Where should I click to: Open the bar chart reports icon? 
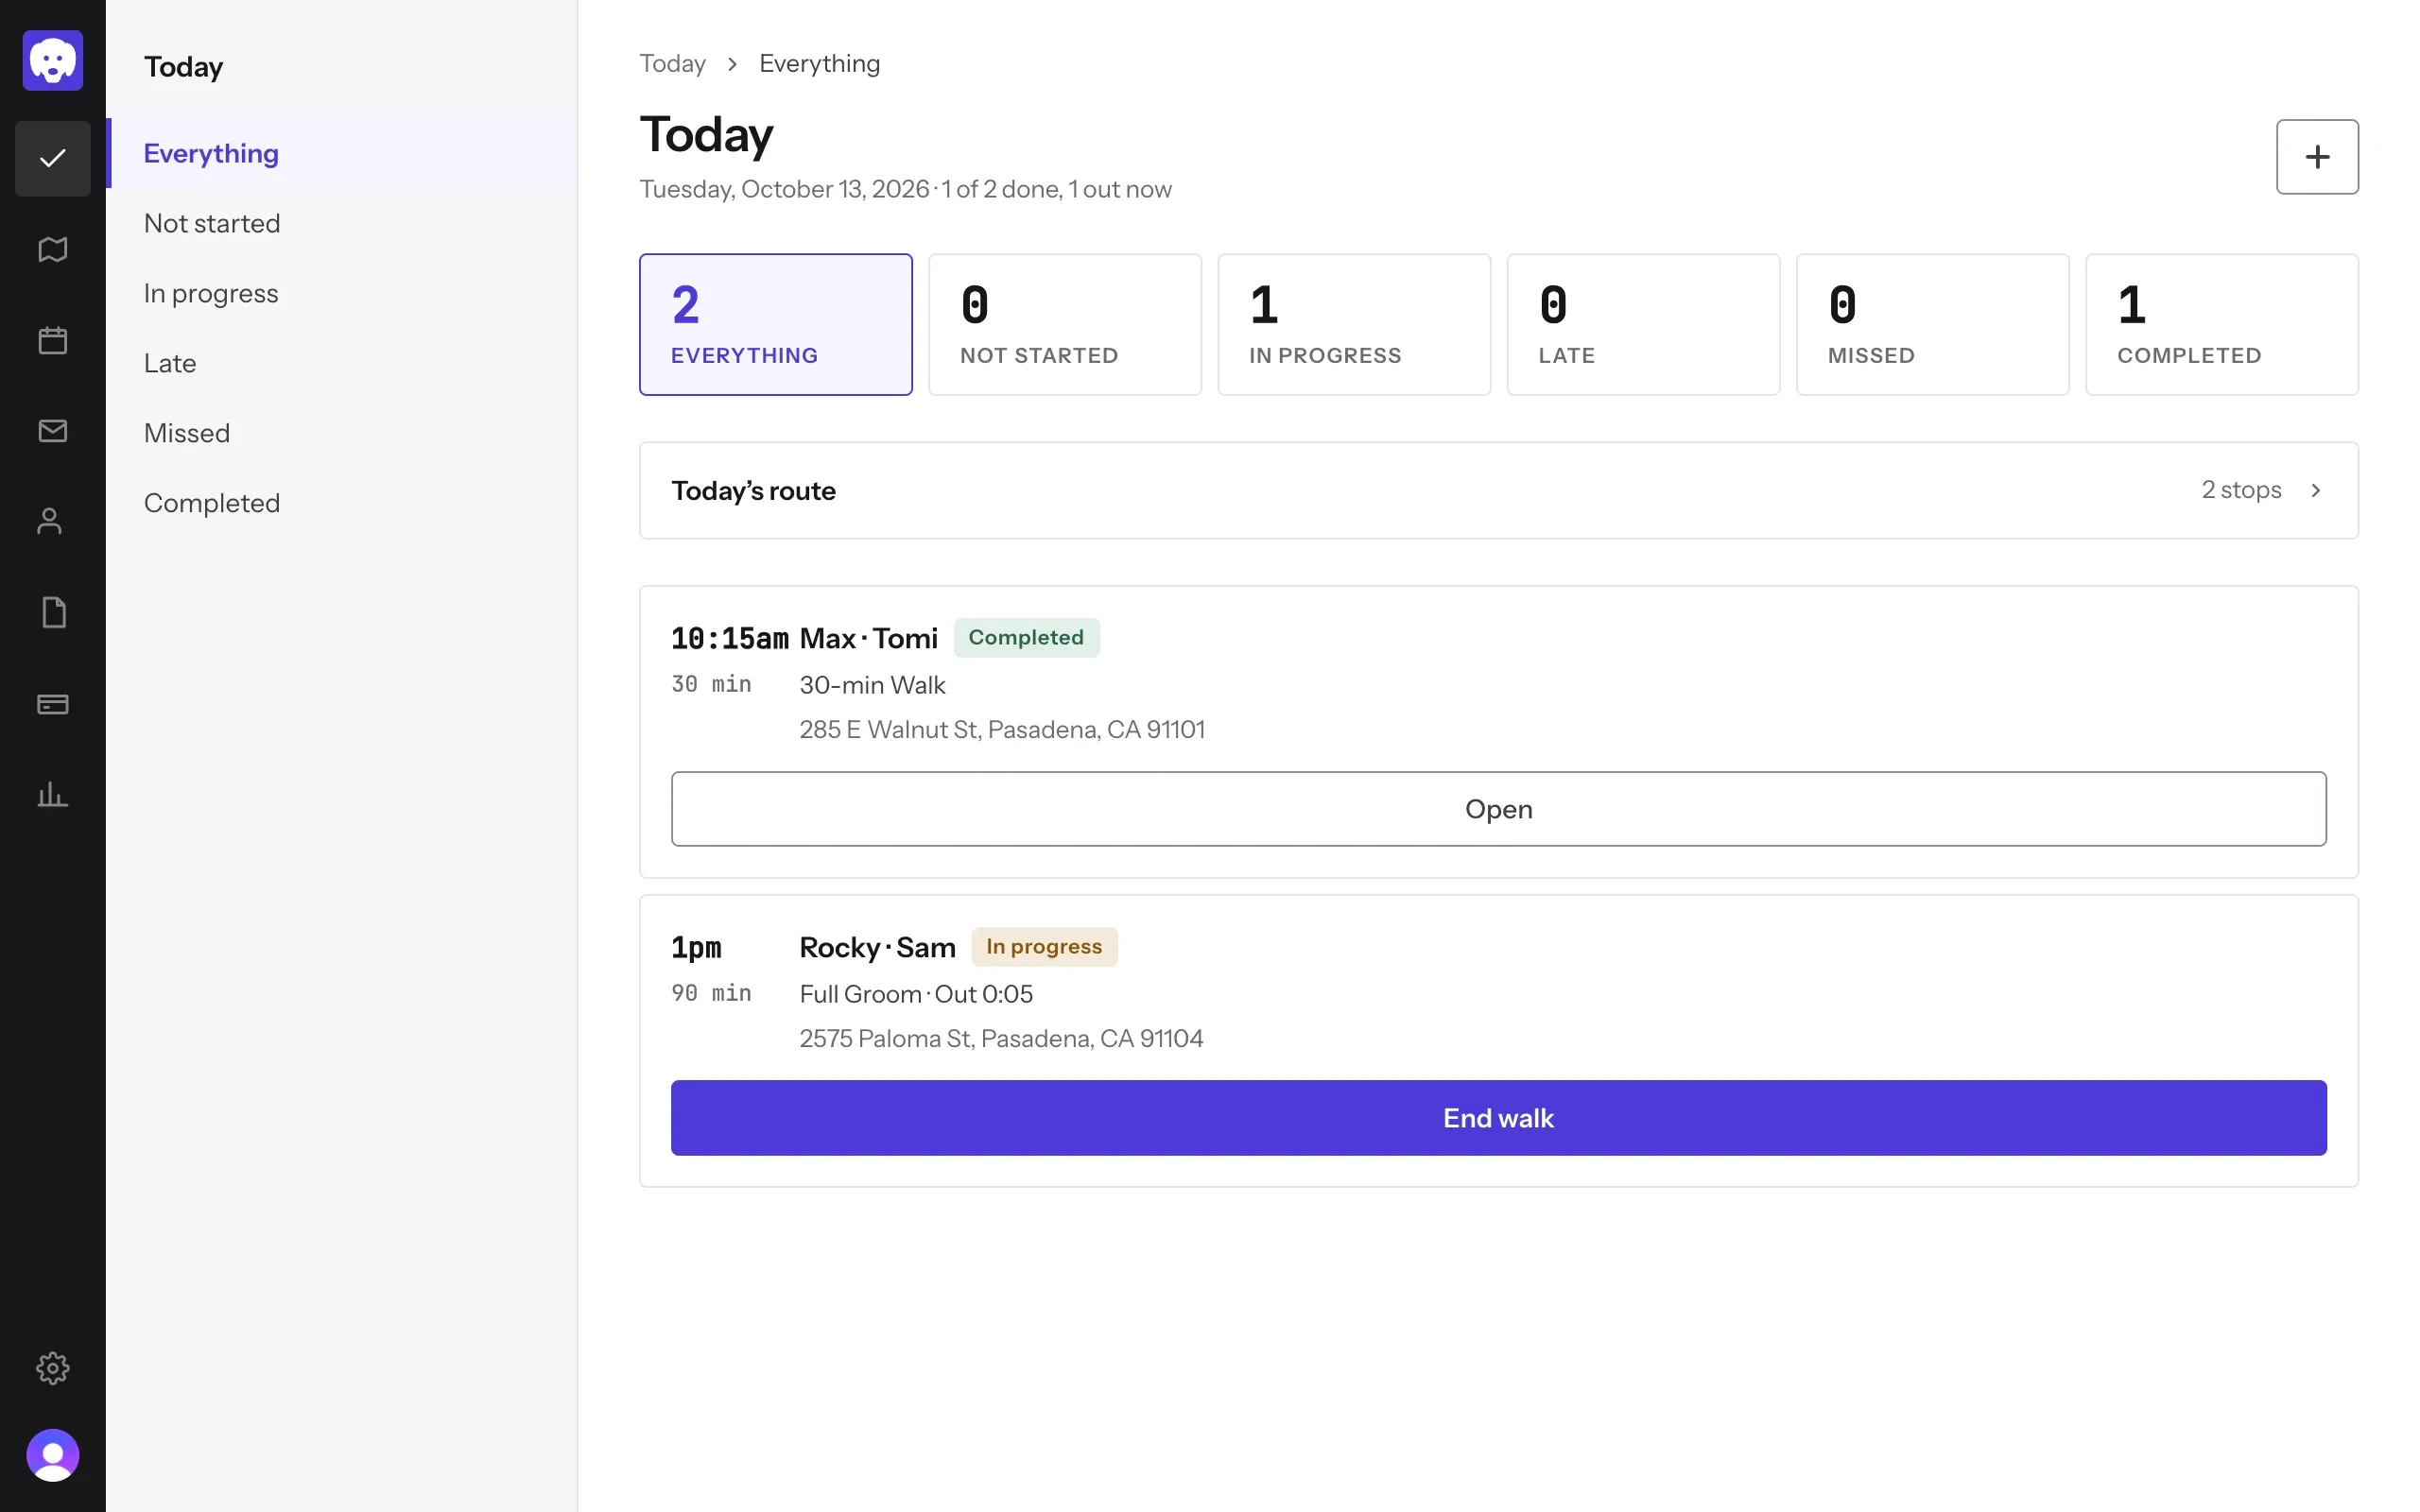[53, 795]
